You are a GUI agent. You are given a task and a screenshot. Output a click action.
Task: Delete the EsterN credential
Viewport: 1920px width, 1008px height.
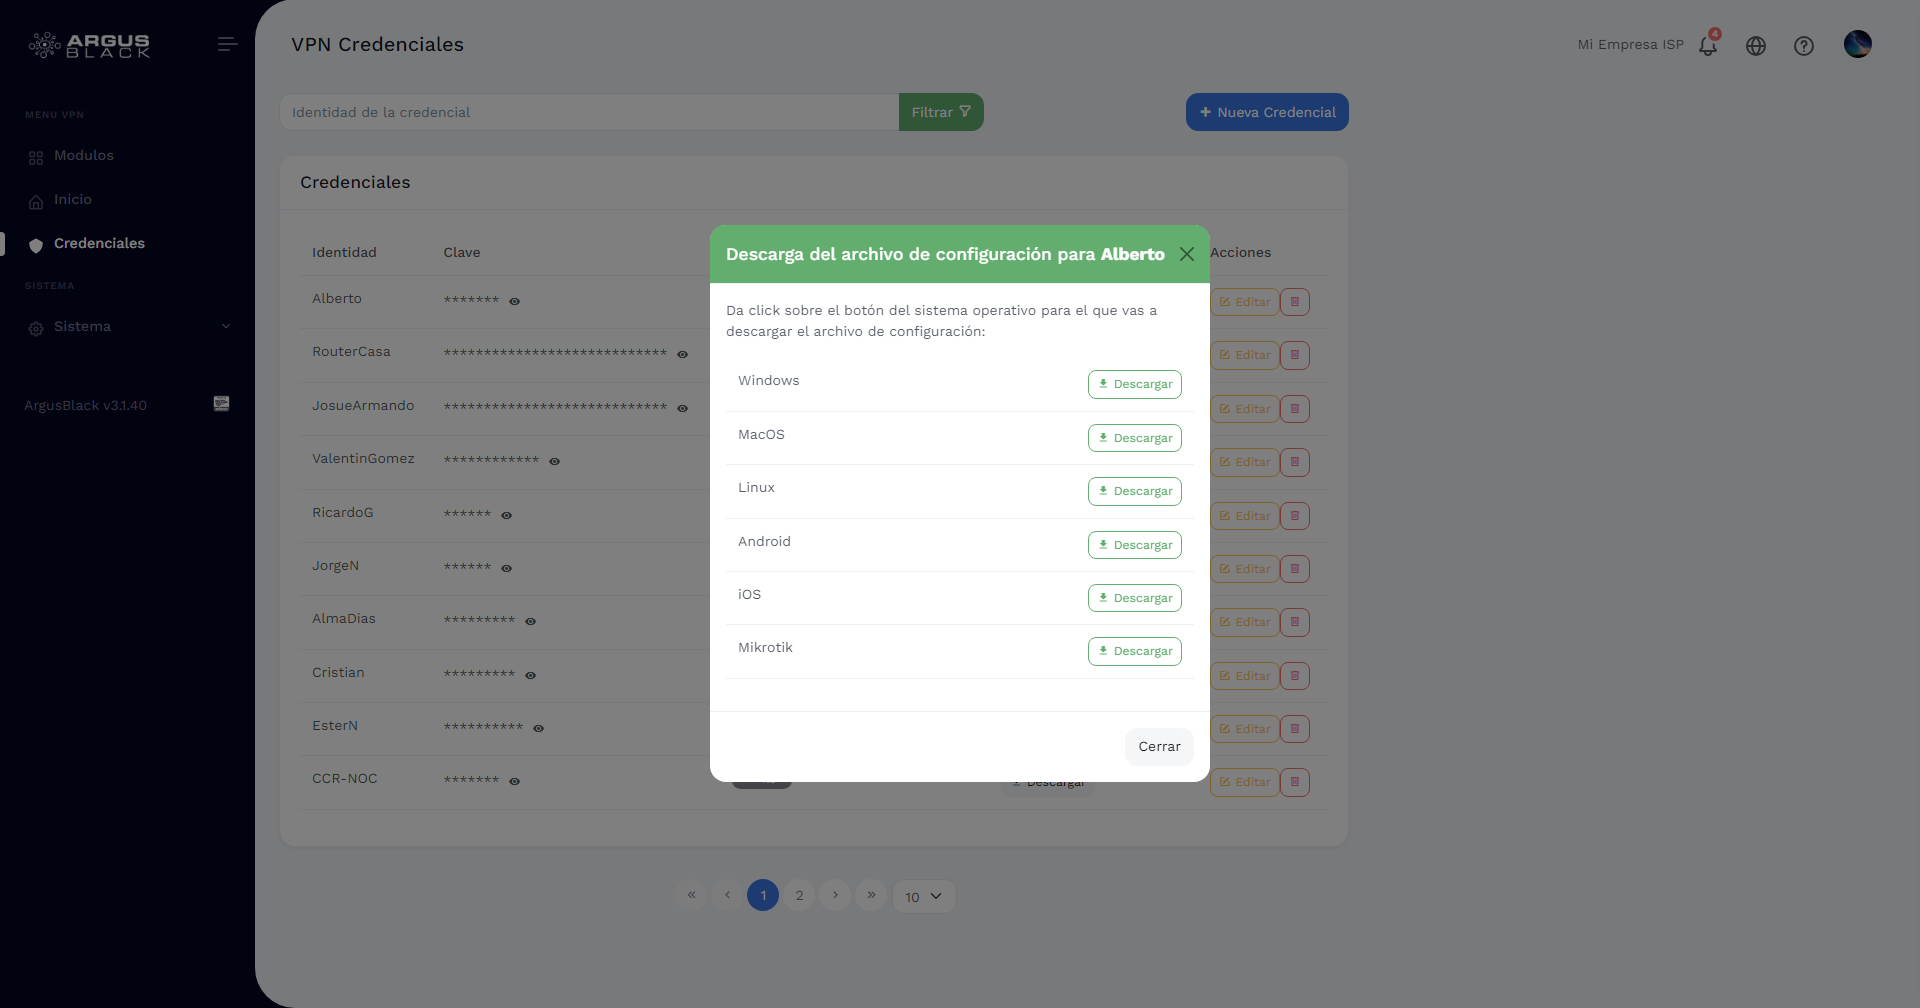[x=1295, y=729]
